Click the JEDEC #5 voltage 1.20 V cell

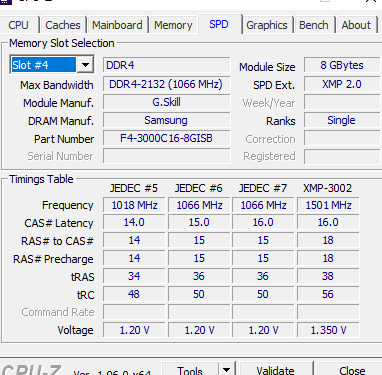pyautogui.click(x=134, y=330)
